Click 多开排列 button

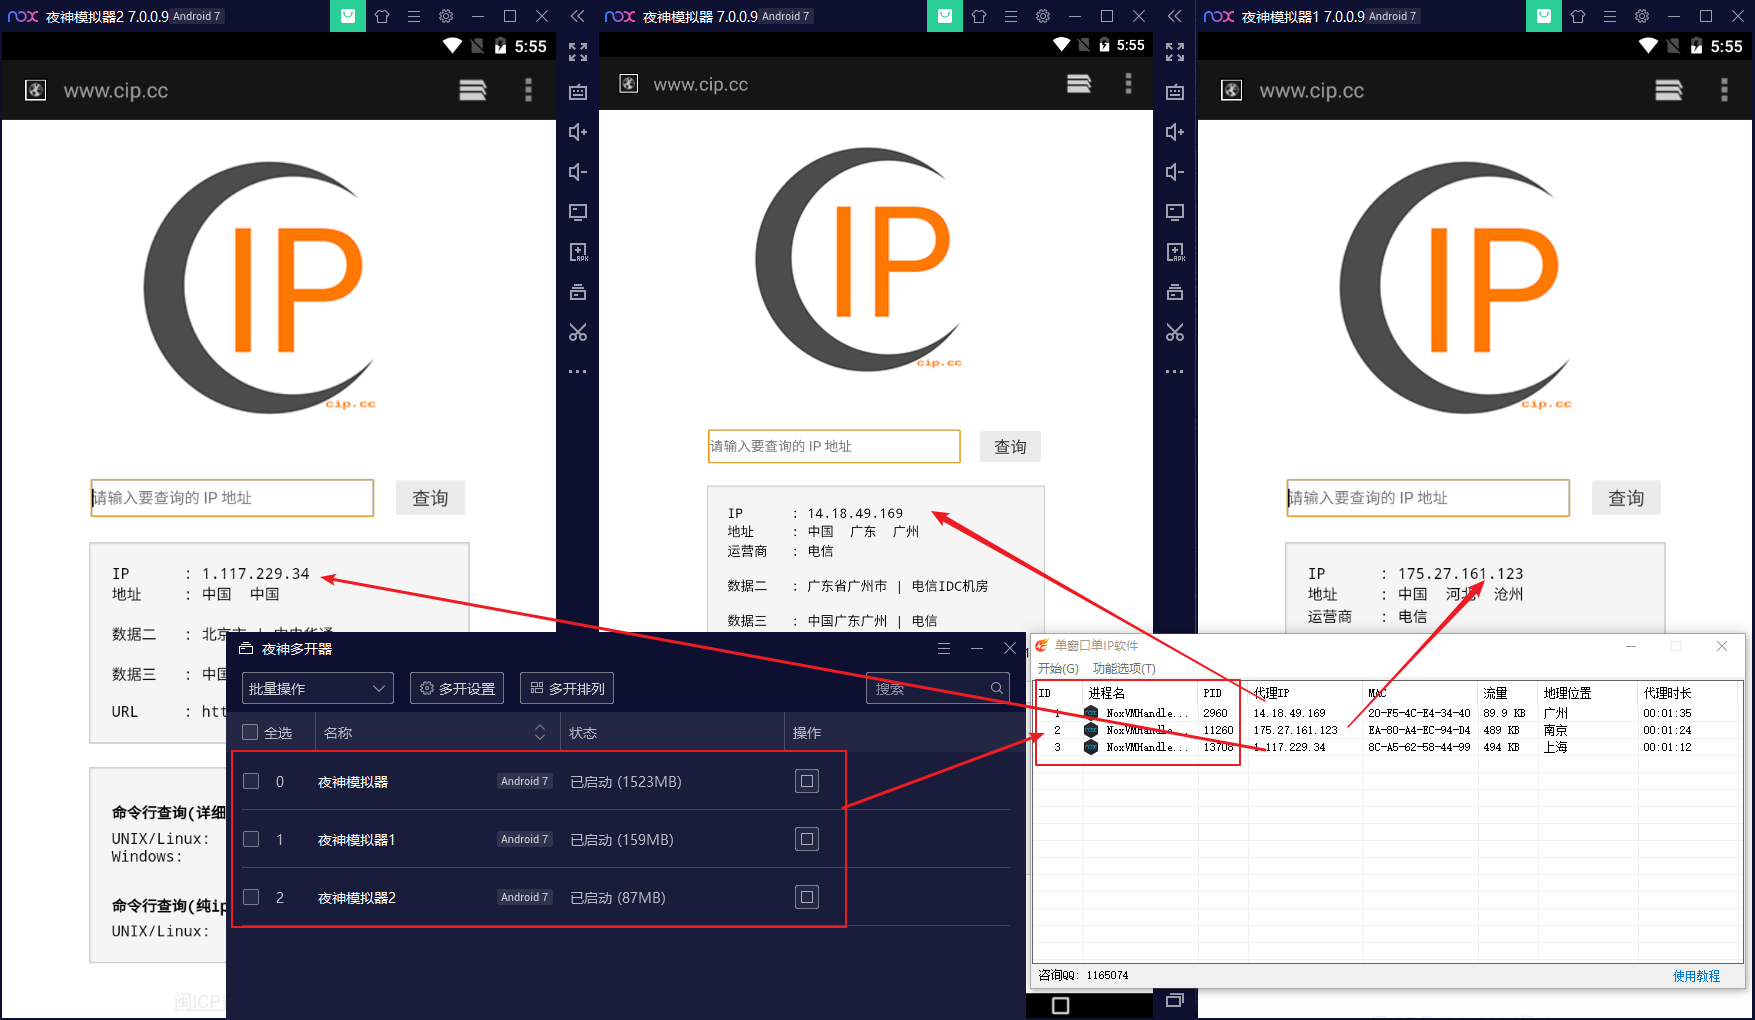tap(567, 688)
